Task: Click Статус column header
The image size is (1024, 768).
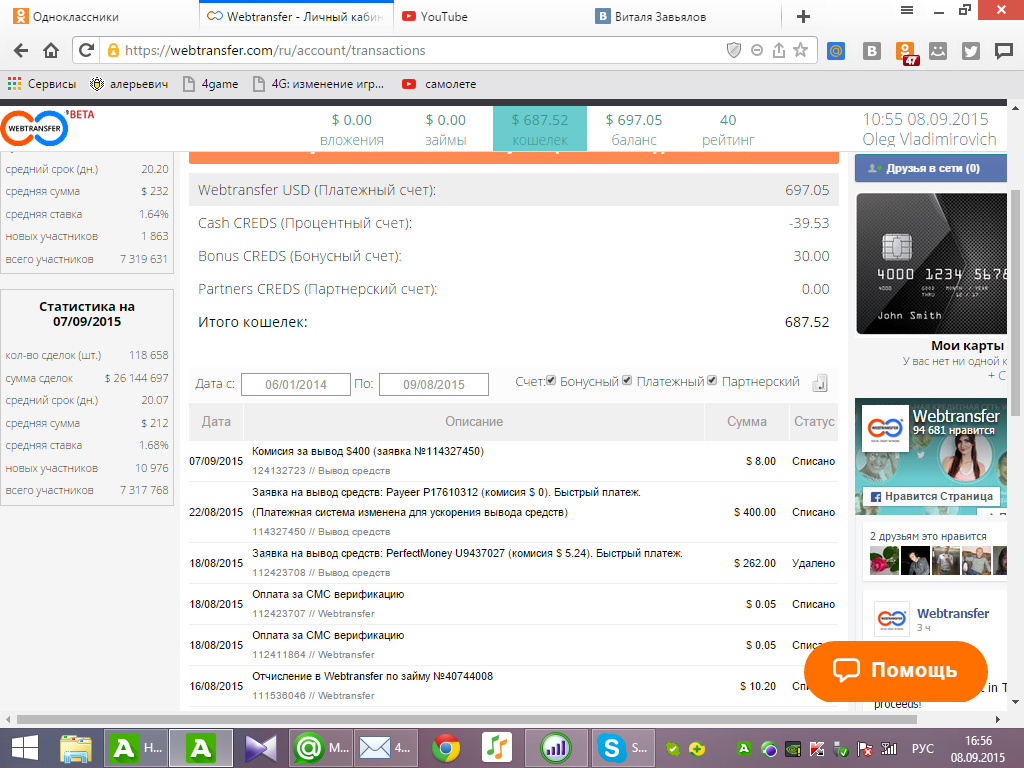Action: click(814, 421)
